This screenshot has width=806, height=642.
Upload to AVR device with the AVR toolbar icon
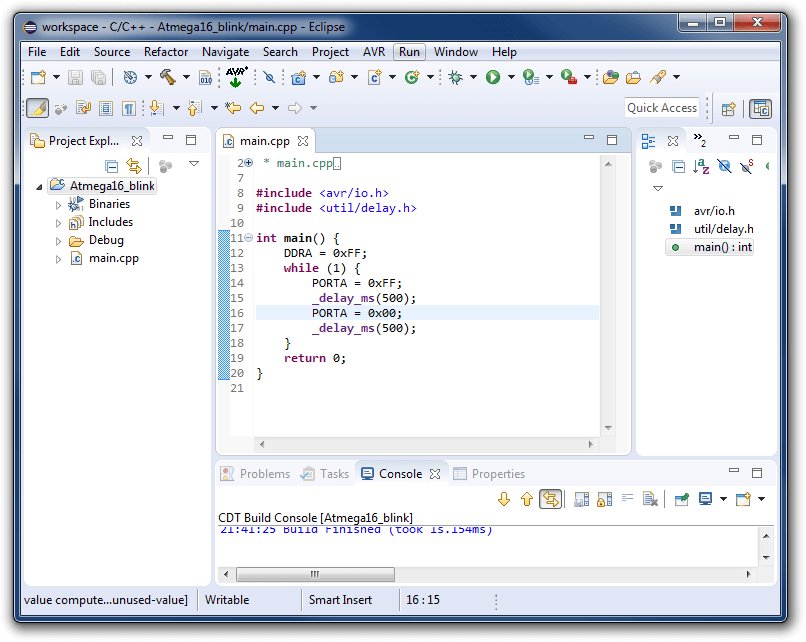click(236, 77)
